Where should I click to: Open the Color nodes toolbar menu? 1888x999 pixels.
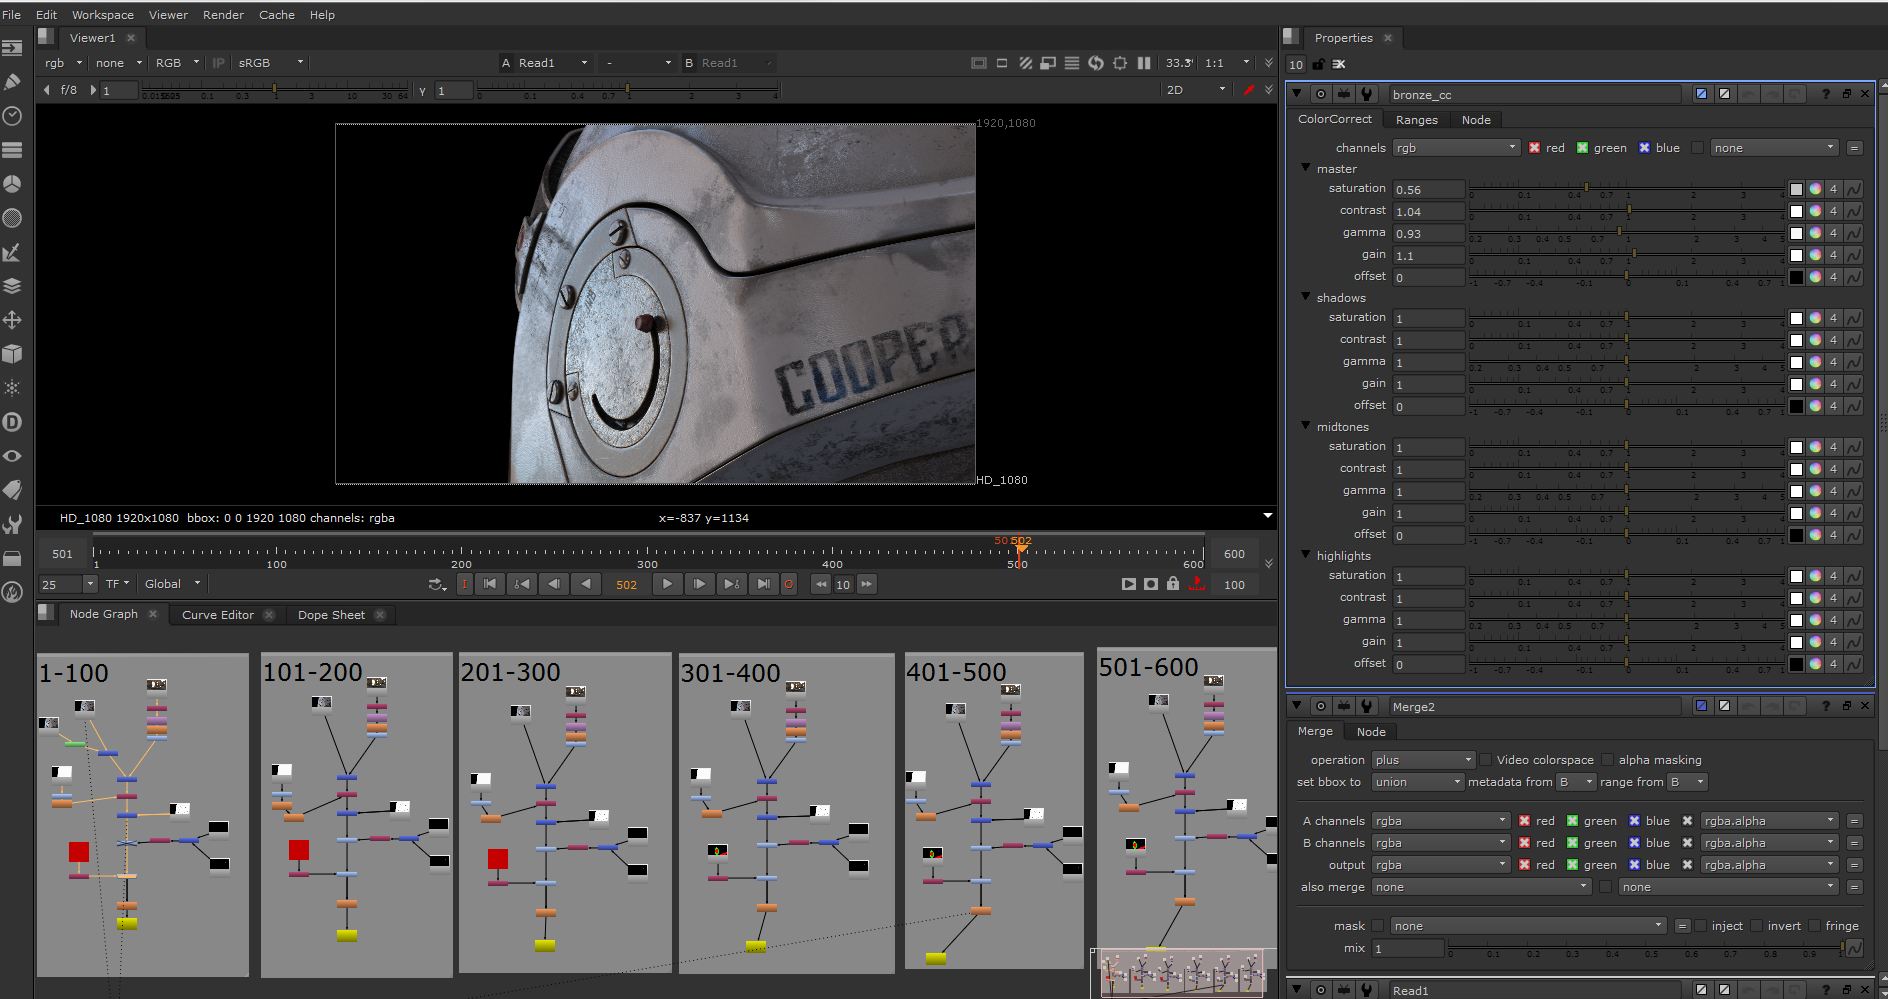[12, 184]
